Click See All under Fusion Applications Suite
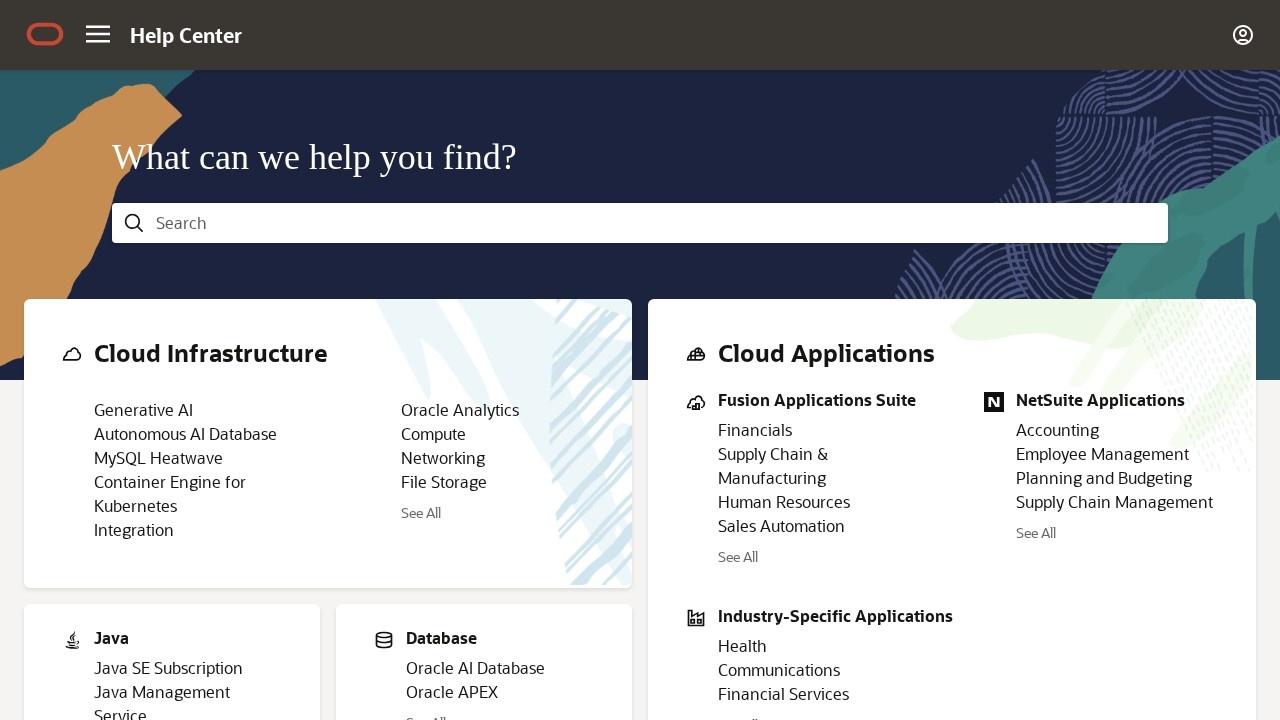This screenshot has height=720, width=1280. [738, 557]
